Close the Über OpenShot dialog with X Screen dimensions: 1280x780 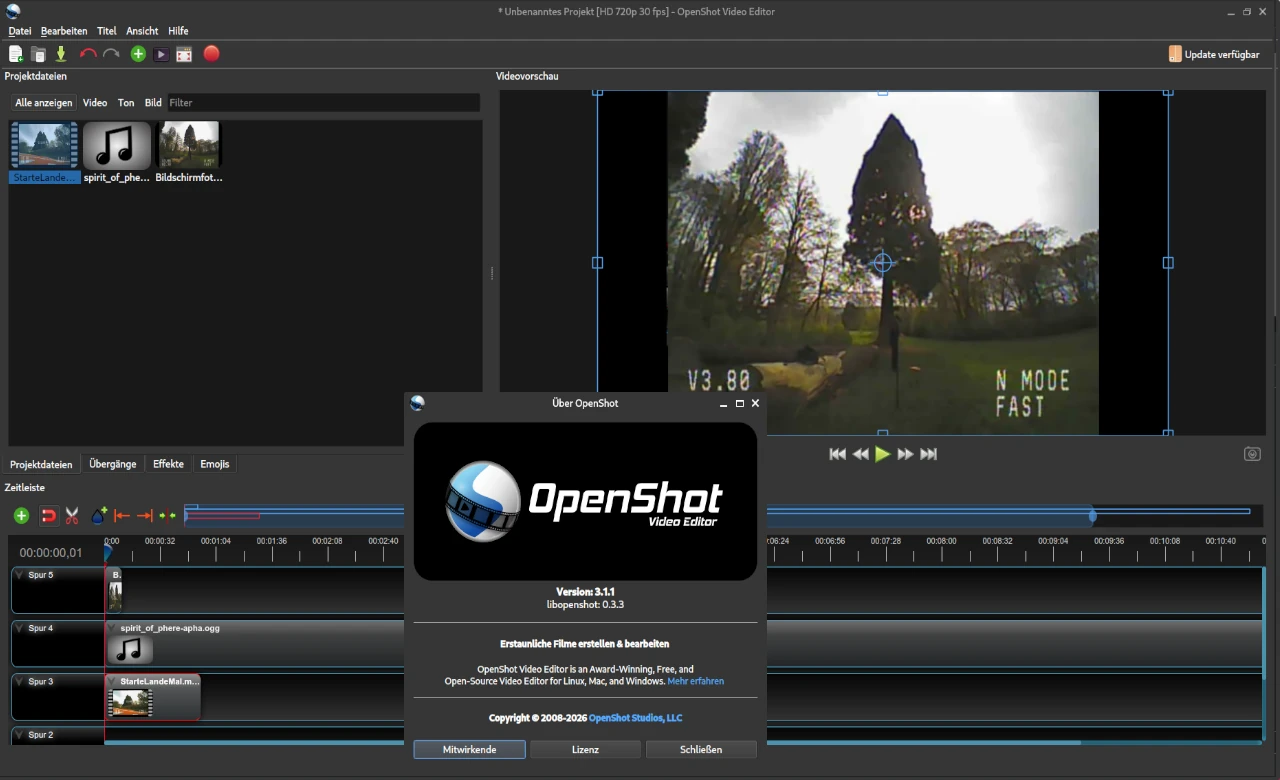click(x=755, y=403)
